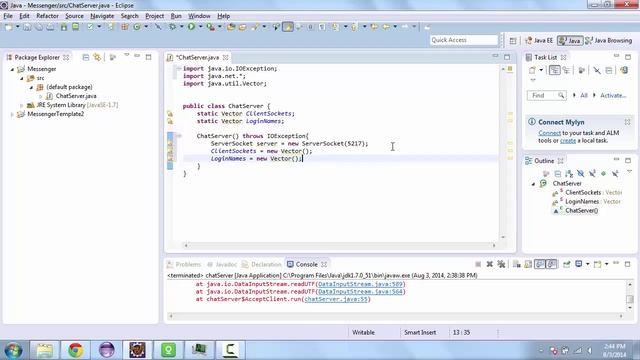The width and height of the screenshot is (640, 360).
Task: Click Clear Console icon in Console toolbar
Action: [516, 264]
